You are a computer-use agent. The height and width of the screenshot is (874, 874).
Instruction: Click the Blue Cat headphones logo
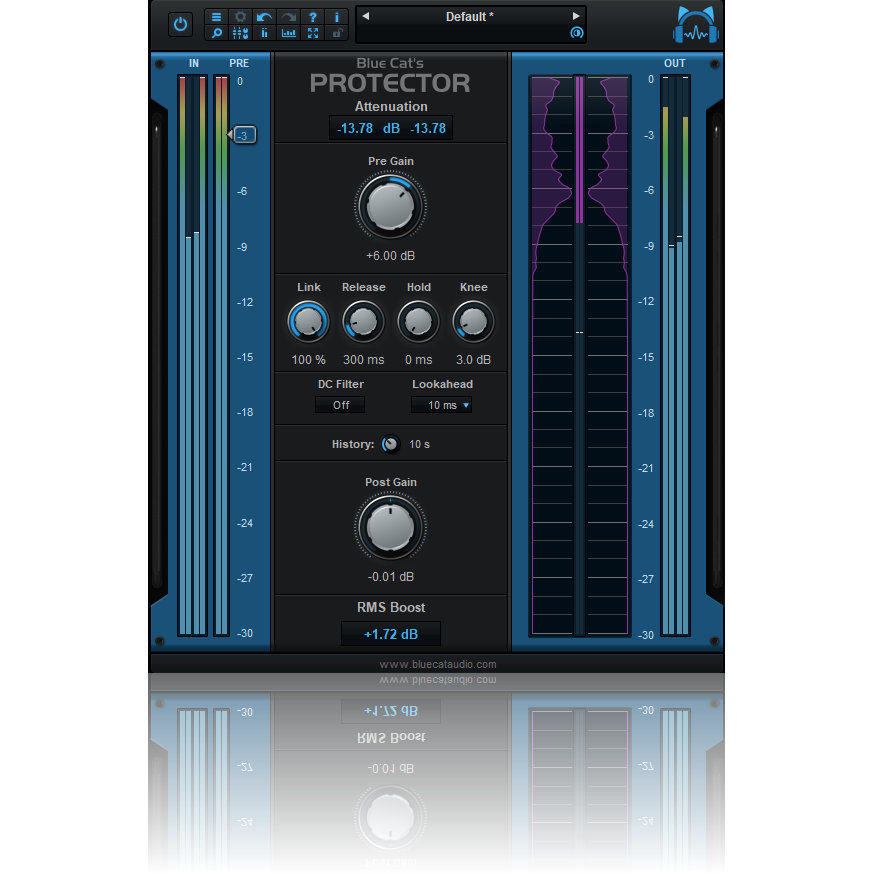[695, 25]
